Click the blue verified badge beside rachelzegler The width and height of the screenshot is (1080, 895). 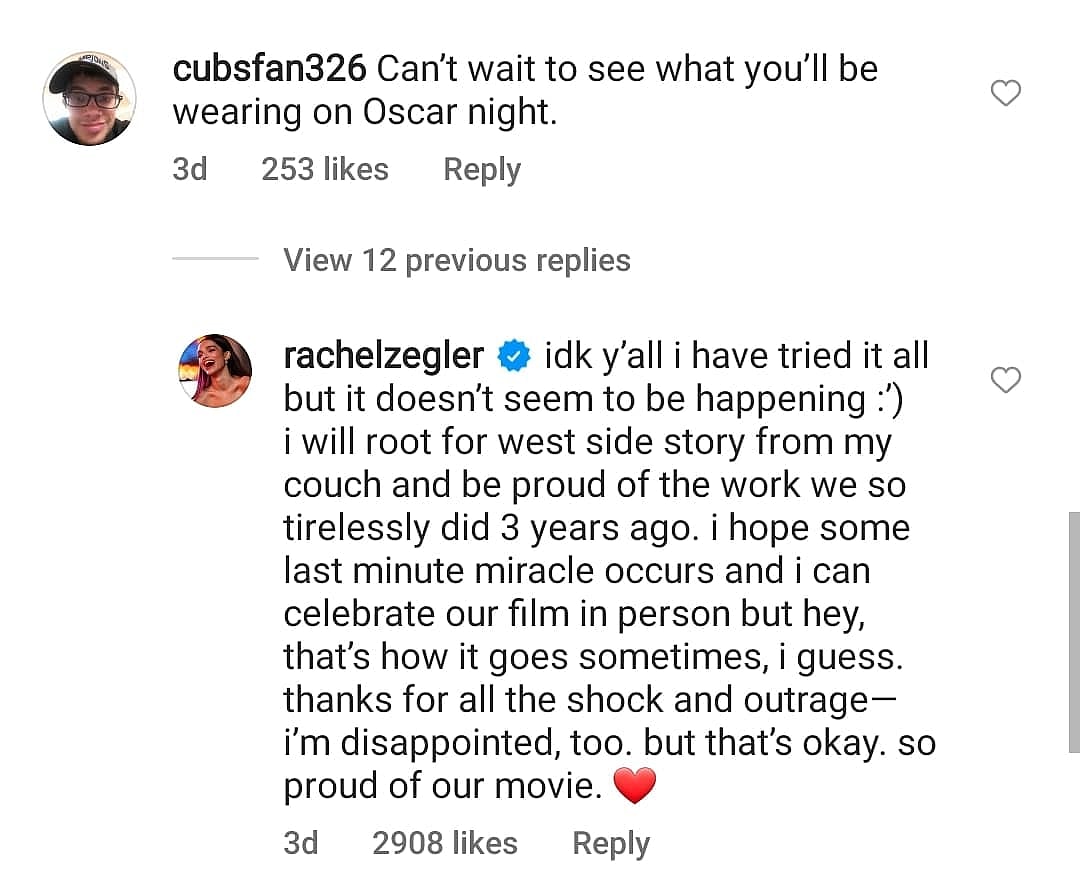point(514,356)
